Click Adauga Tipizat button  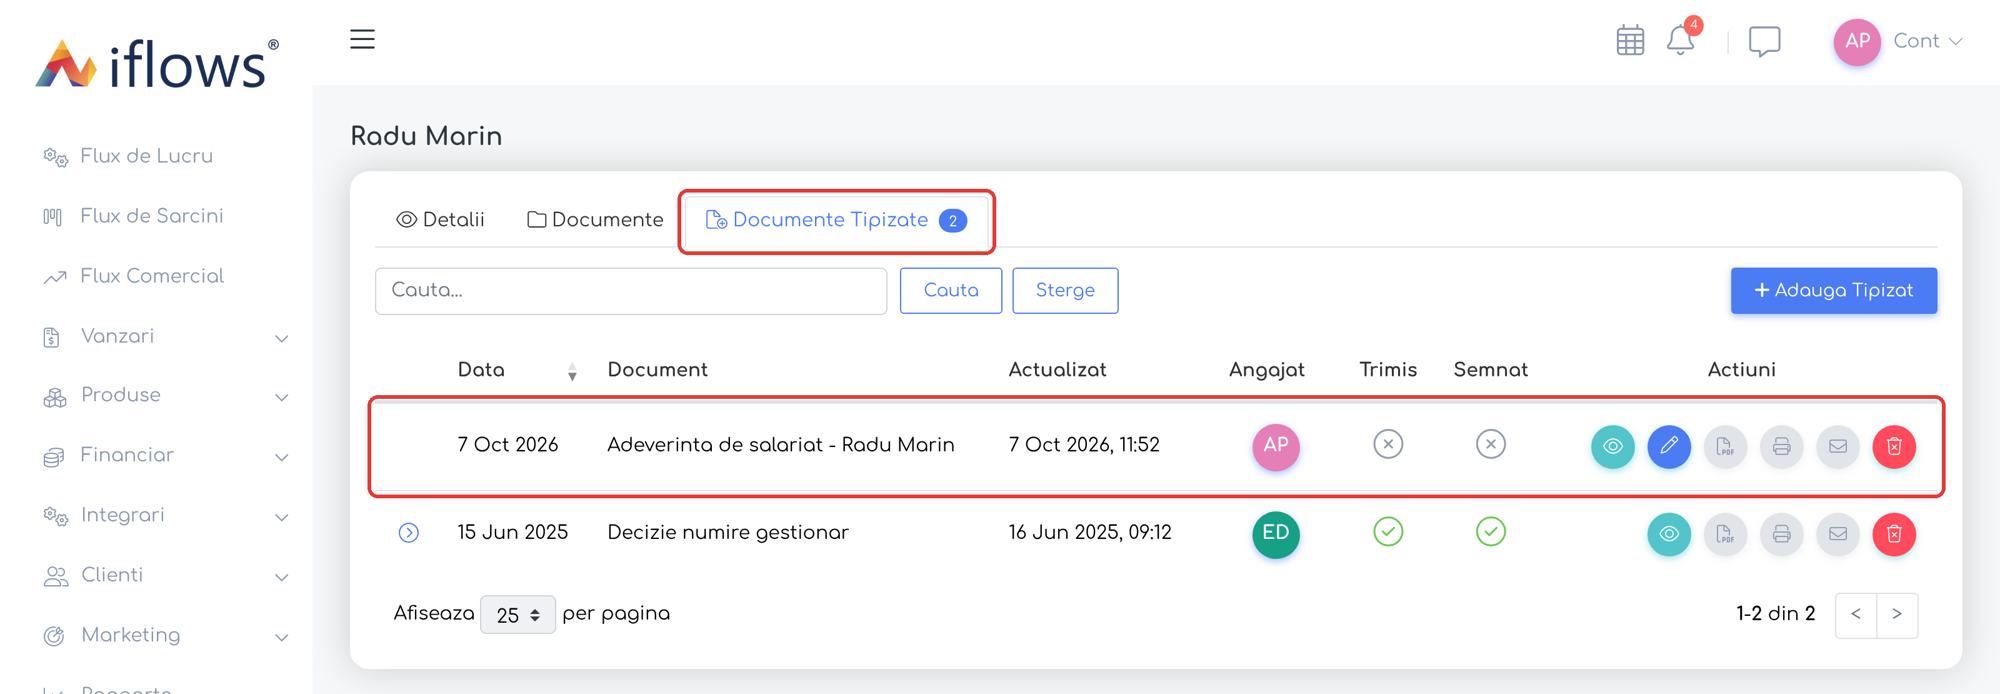coord(1834,291)
